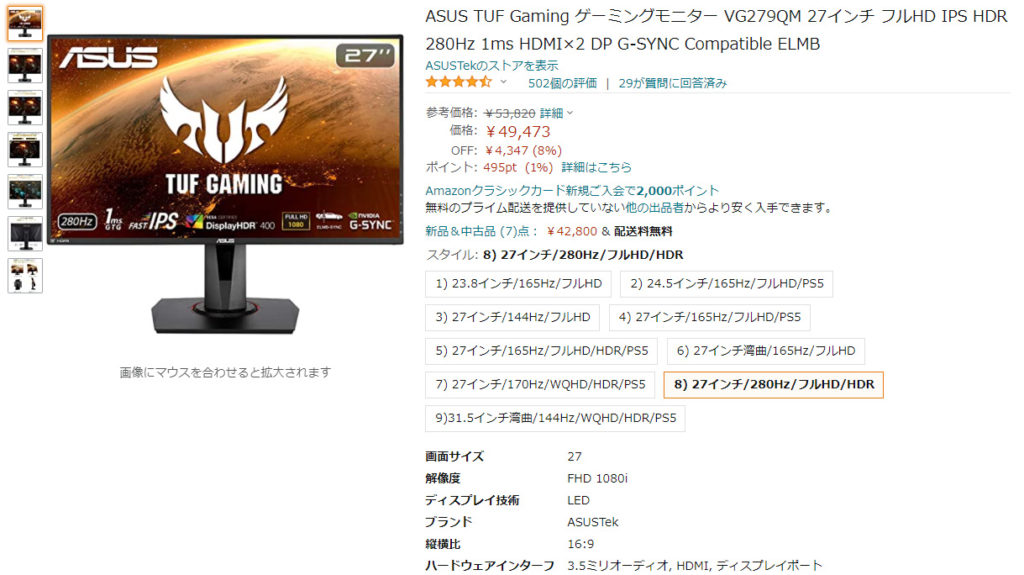Choose style 6) 27インチ湾曲/165Hz/フルHD

click(x=765, y=351)
